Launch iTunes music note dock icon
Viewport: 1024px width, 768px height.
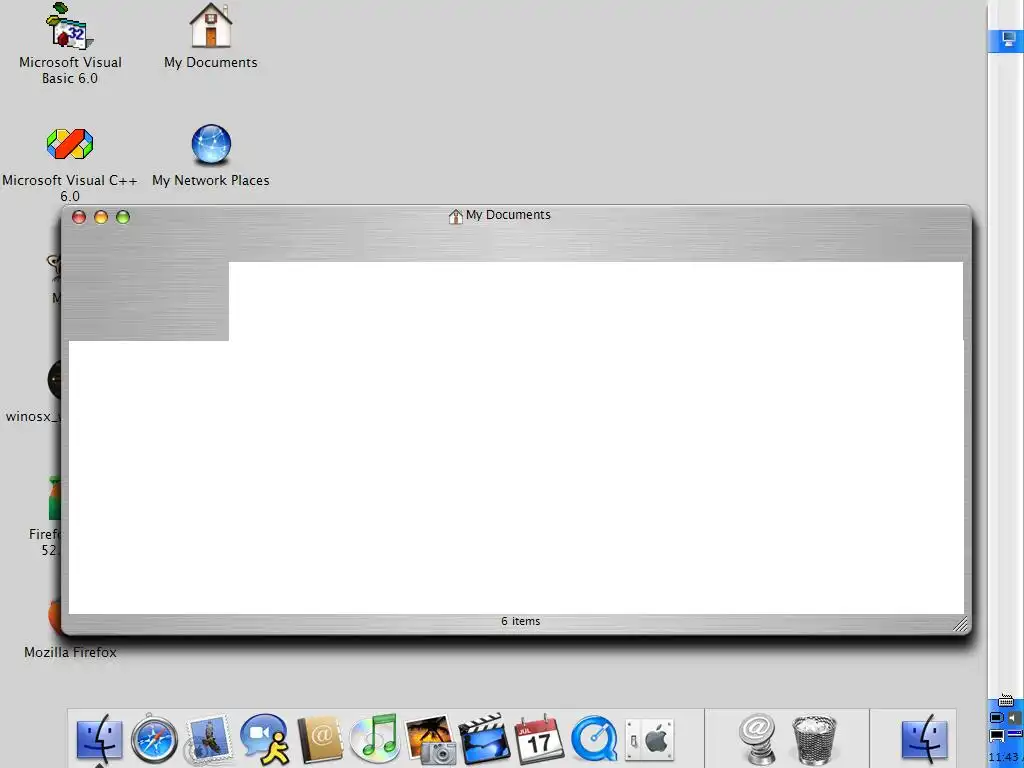click(374, 739)
